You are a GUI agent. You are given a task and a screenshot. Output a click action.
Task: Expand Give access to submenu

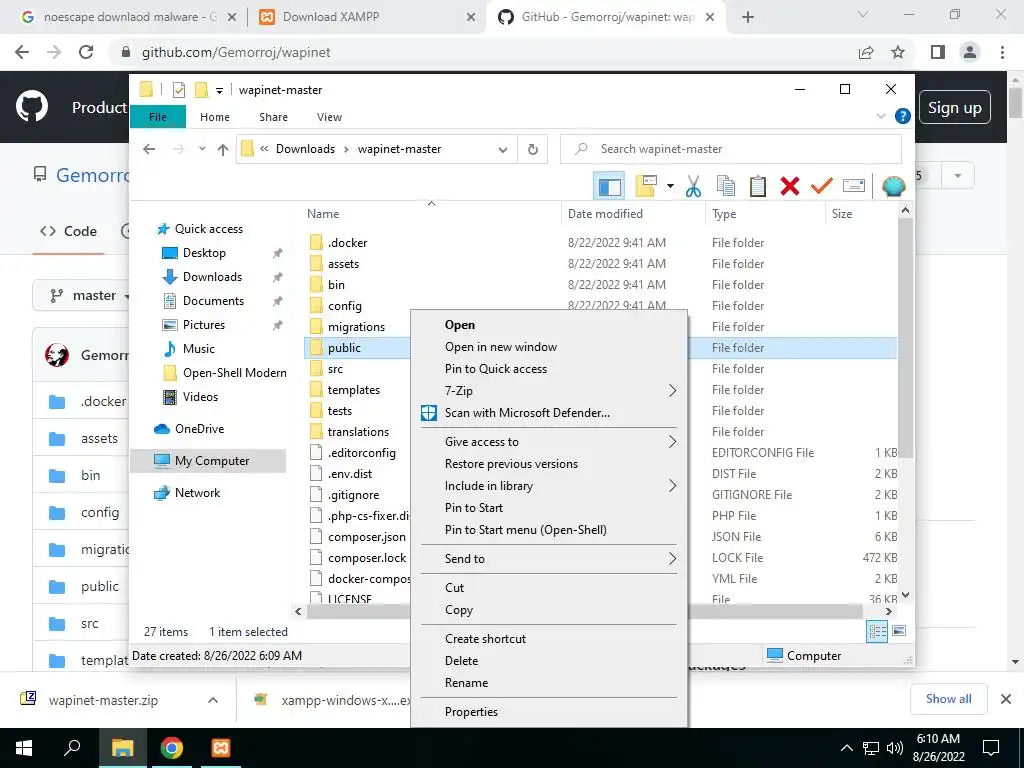coord(549,442)
